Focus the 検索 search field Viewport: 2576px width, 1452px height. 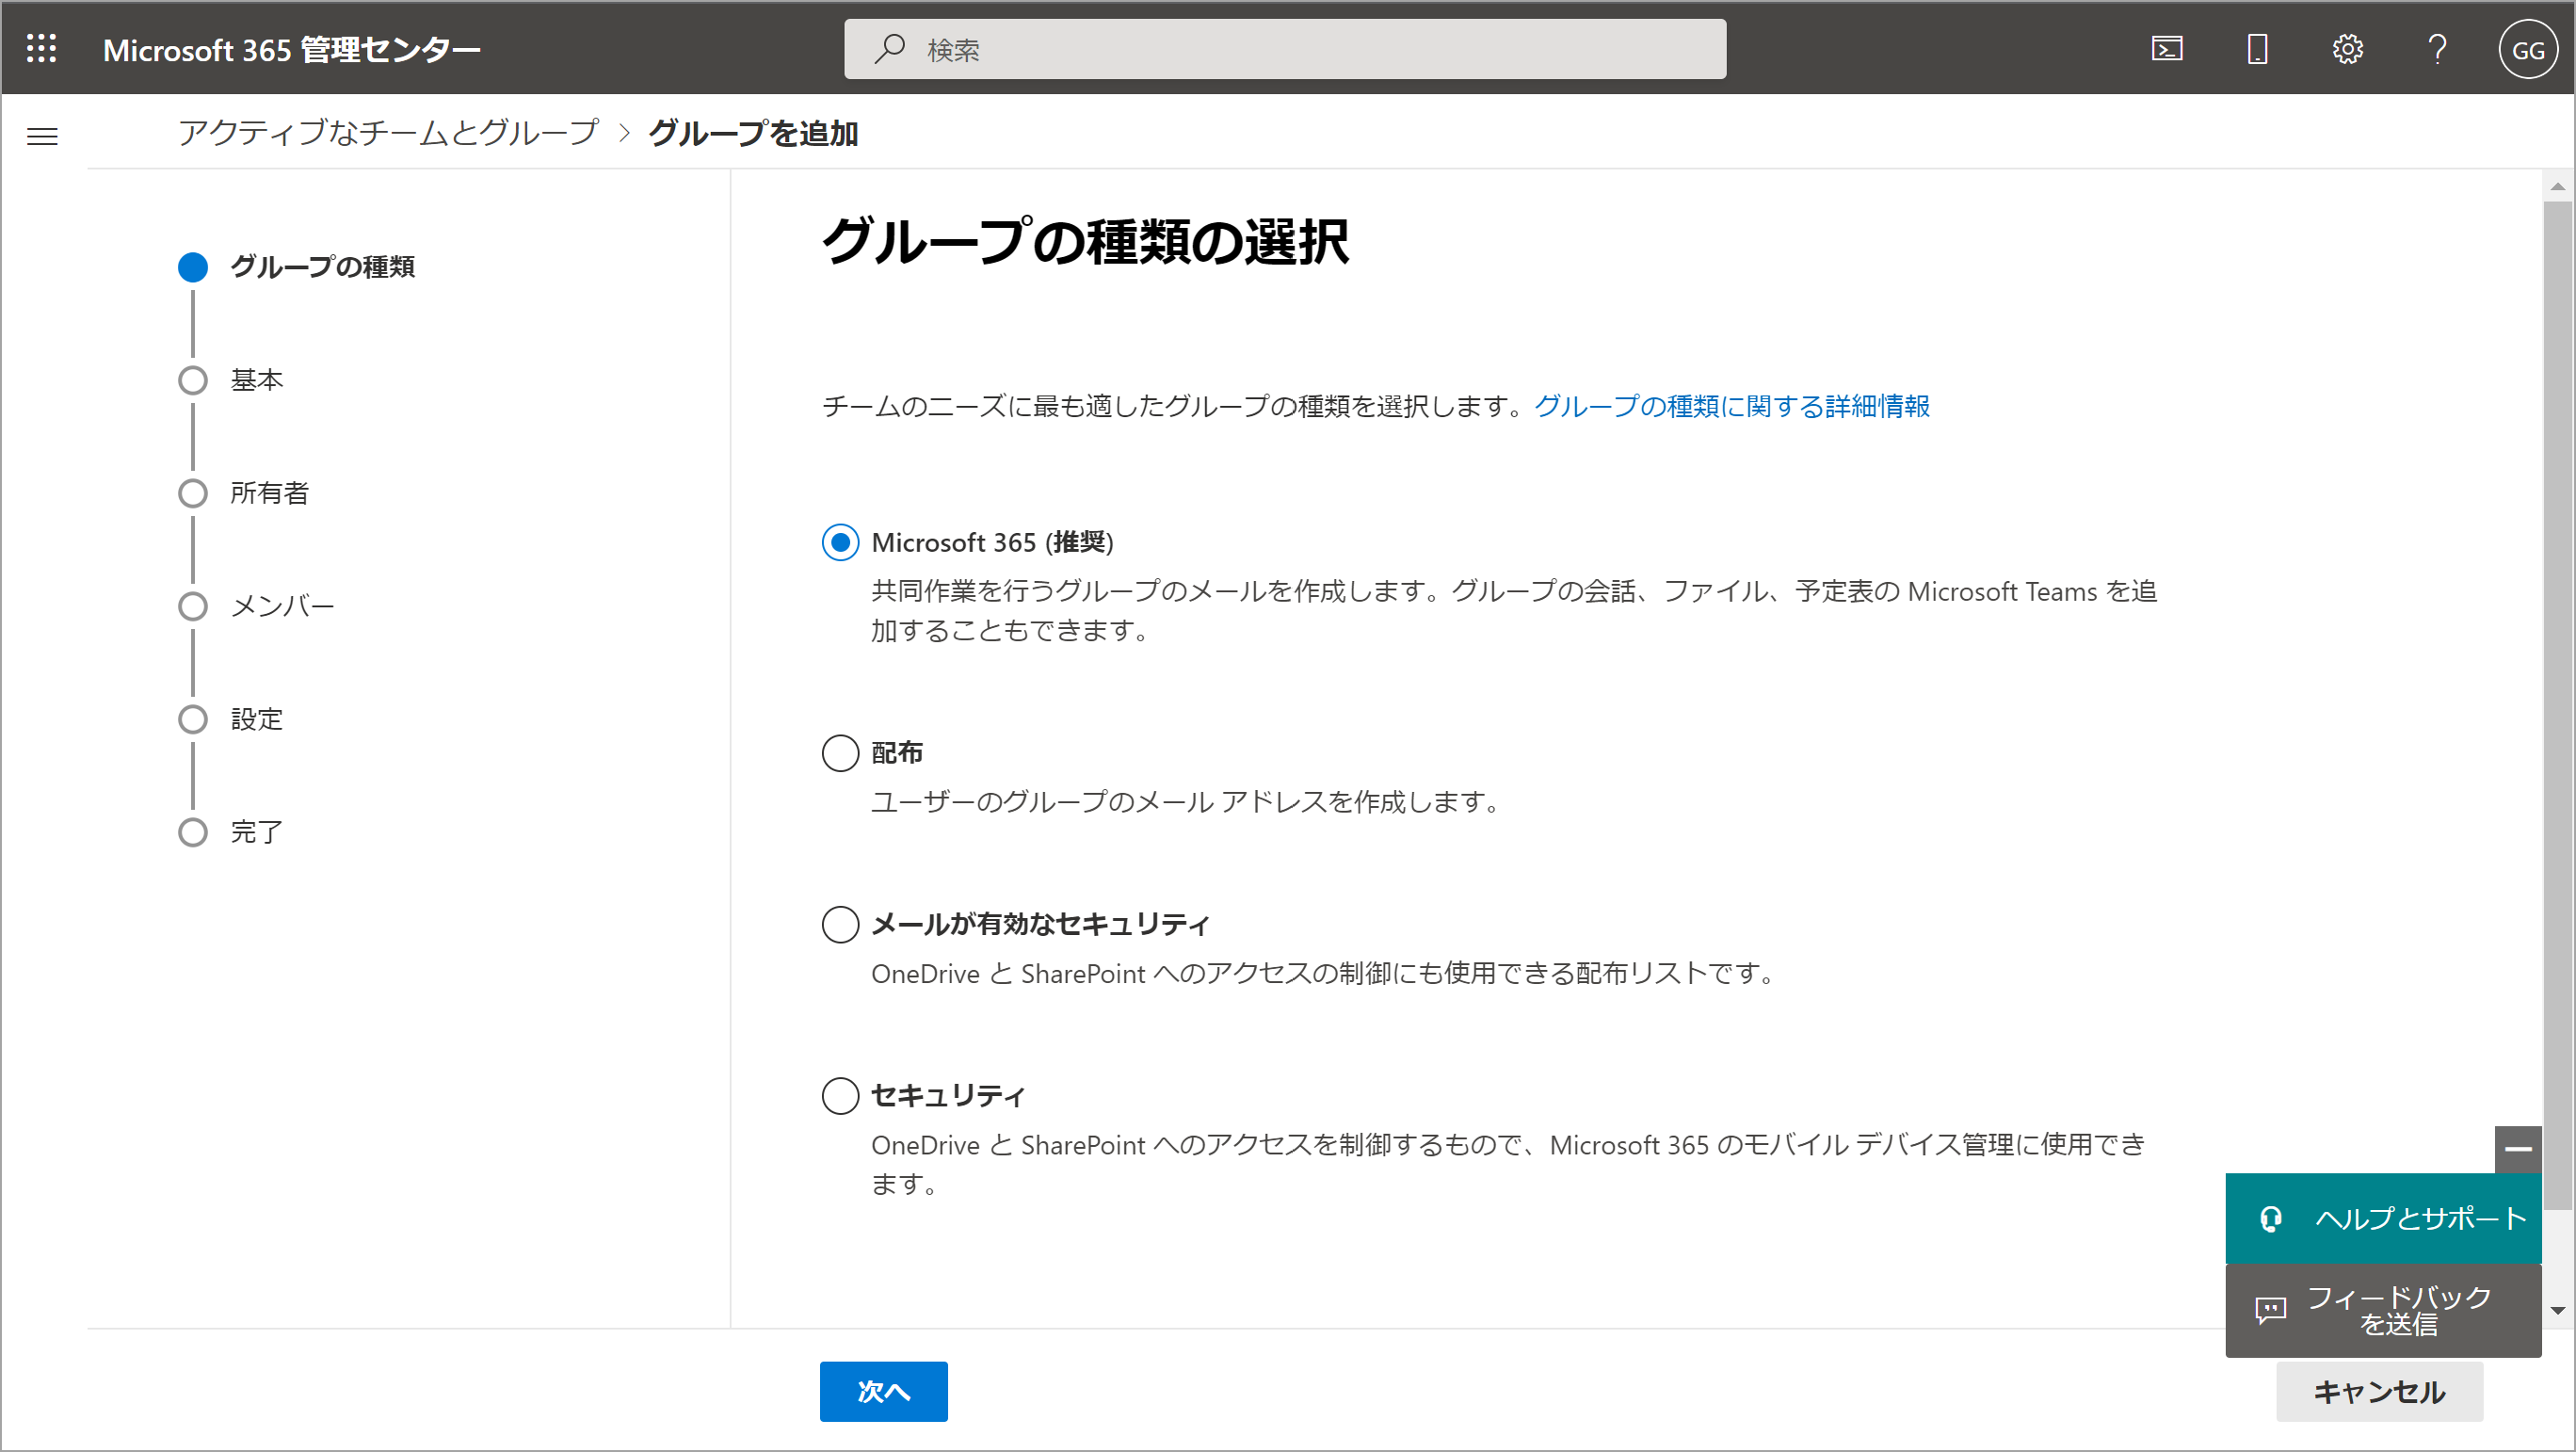point(1285,49)
